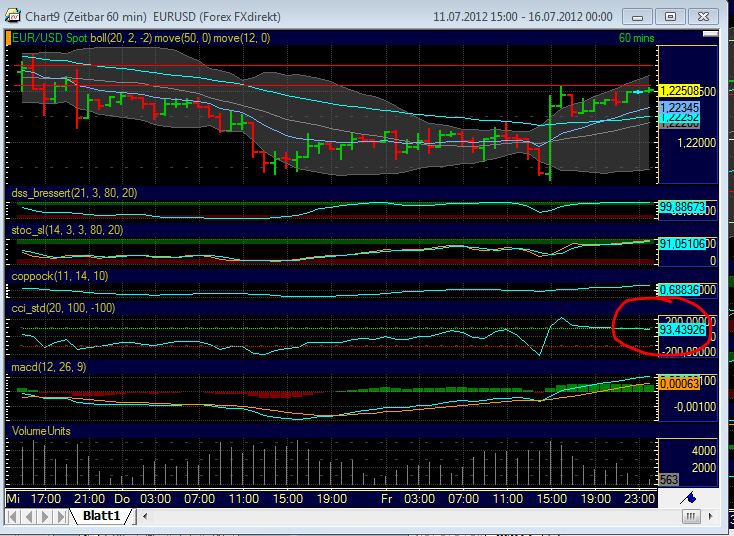Click the 23:00 time axis label

tap(639, 499)
